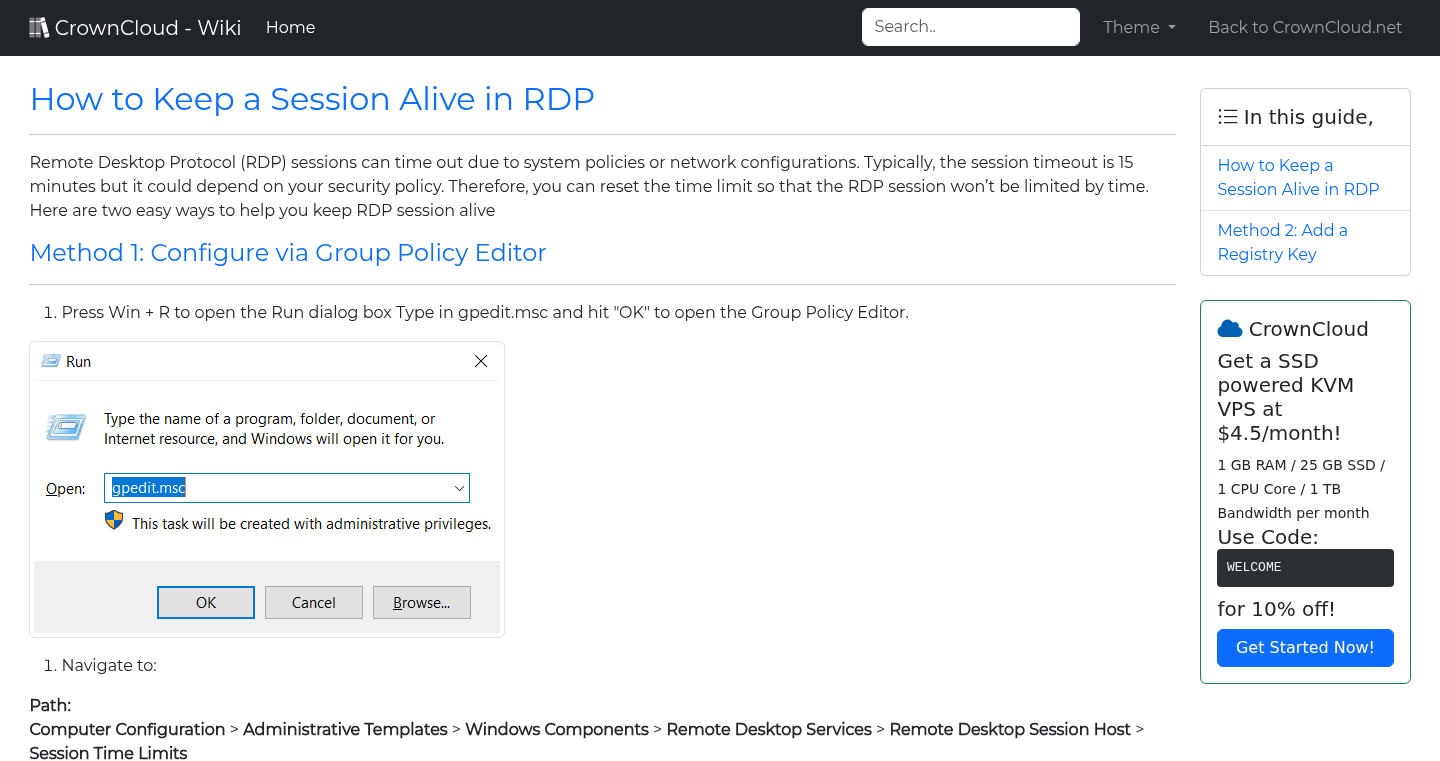Click the list icon beside 'In this guide,'
This screenshot has width=1440, height=761.
[1227, 116]
